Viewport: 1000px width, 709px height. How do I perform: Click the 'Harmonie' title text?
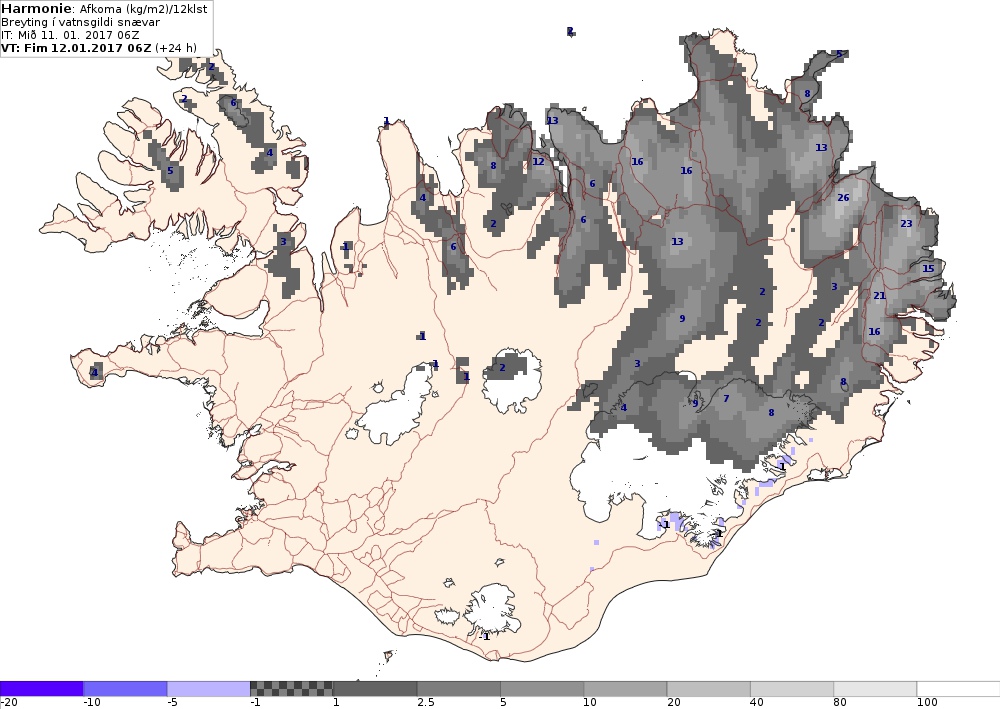pyautogui.click(x=38, y=9)
